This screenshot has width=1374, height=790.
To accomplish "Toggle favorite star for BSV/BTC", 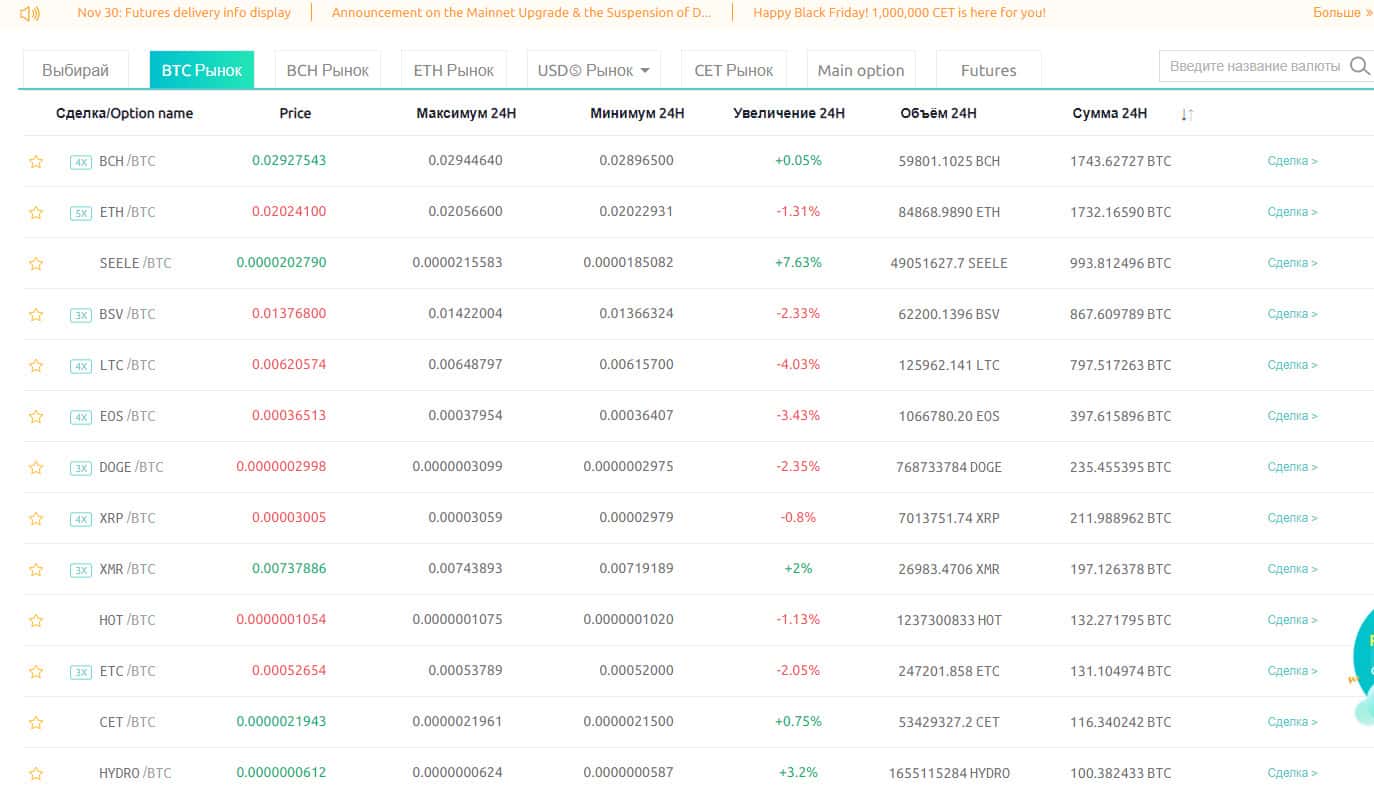I will [x=36, y=314].
